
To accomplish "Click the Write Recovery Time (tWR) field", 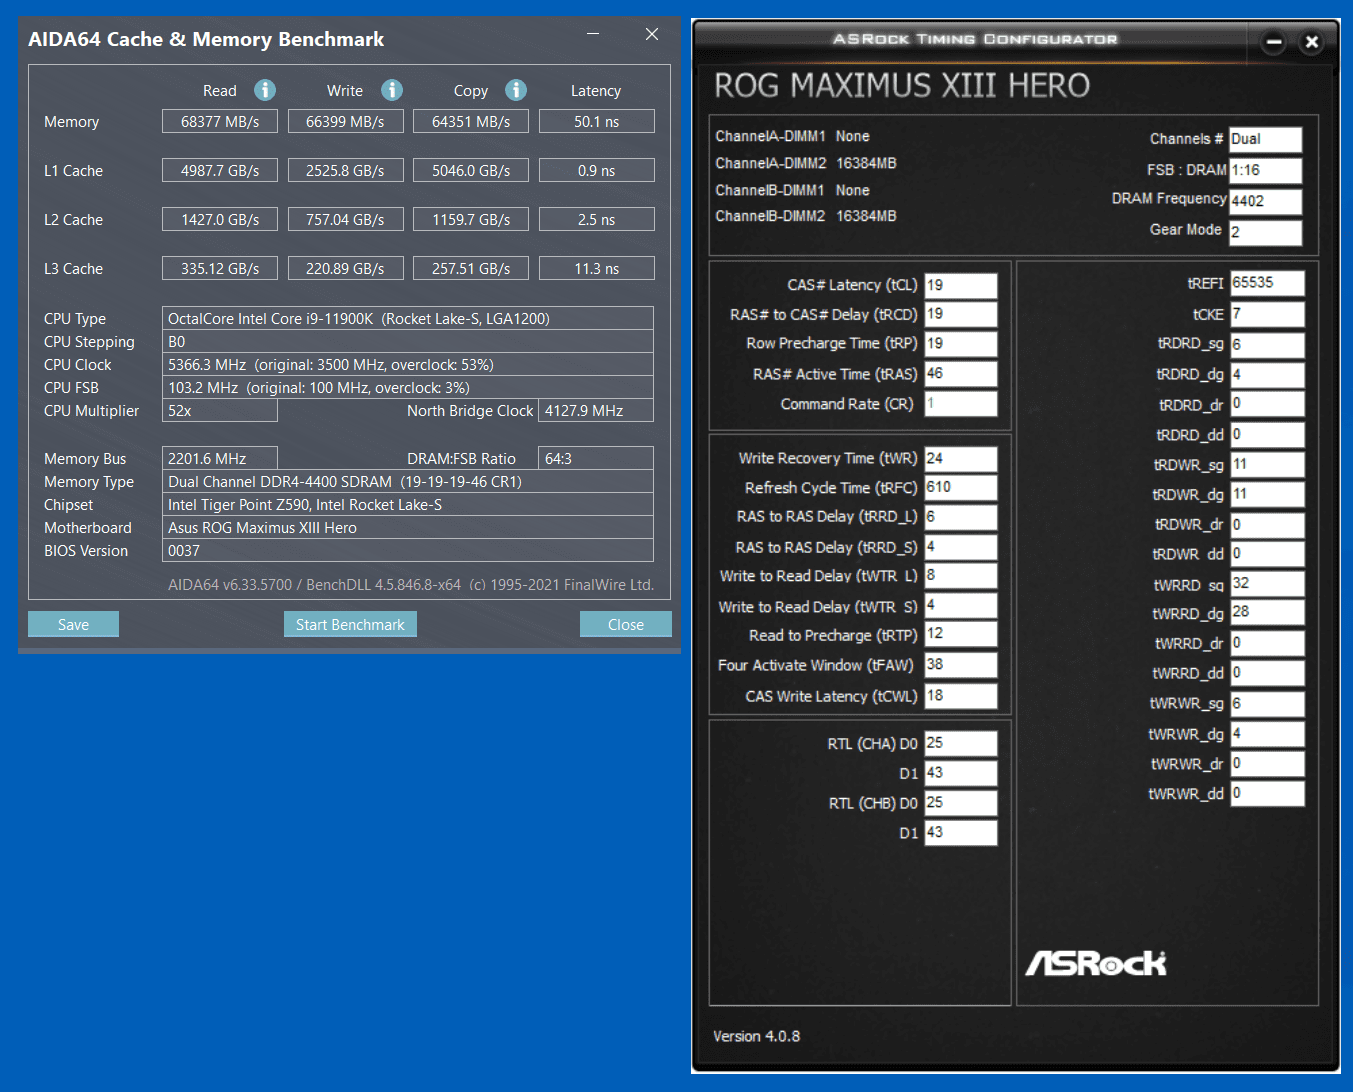I will tap(961, 458).
